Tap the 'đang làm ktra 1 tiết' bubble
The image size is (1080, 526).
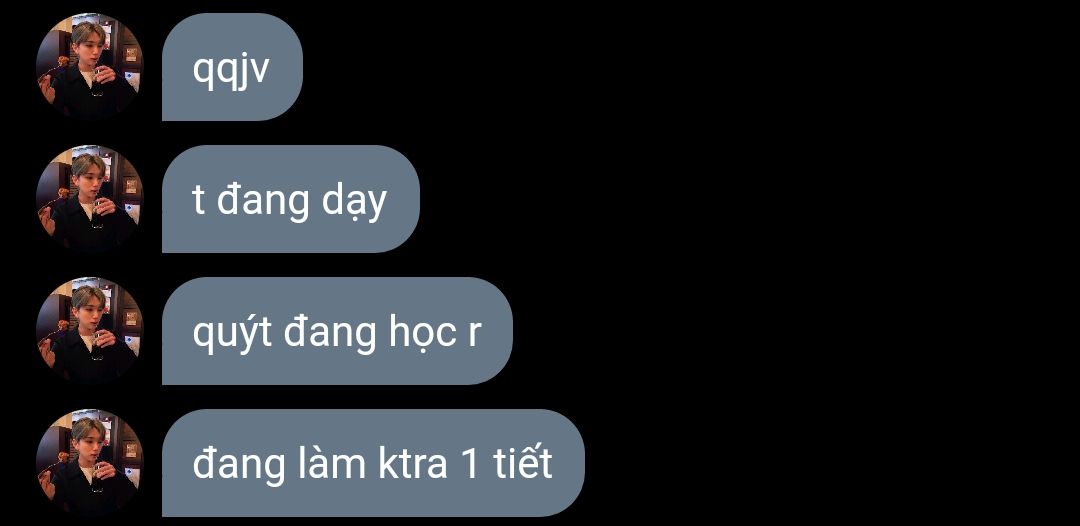(373, 463)
